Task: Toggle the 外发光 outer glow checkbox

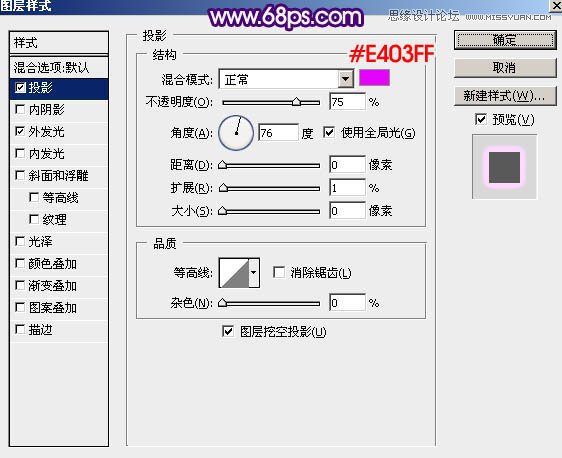Action: tap(20, 132)
